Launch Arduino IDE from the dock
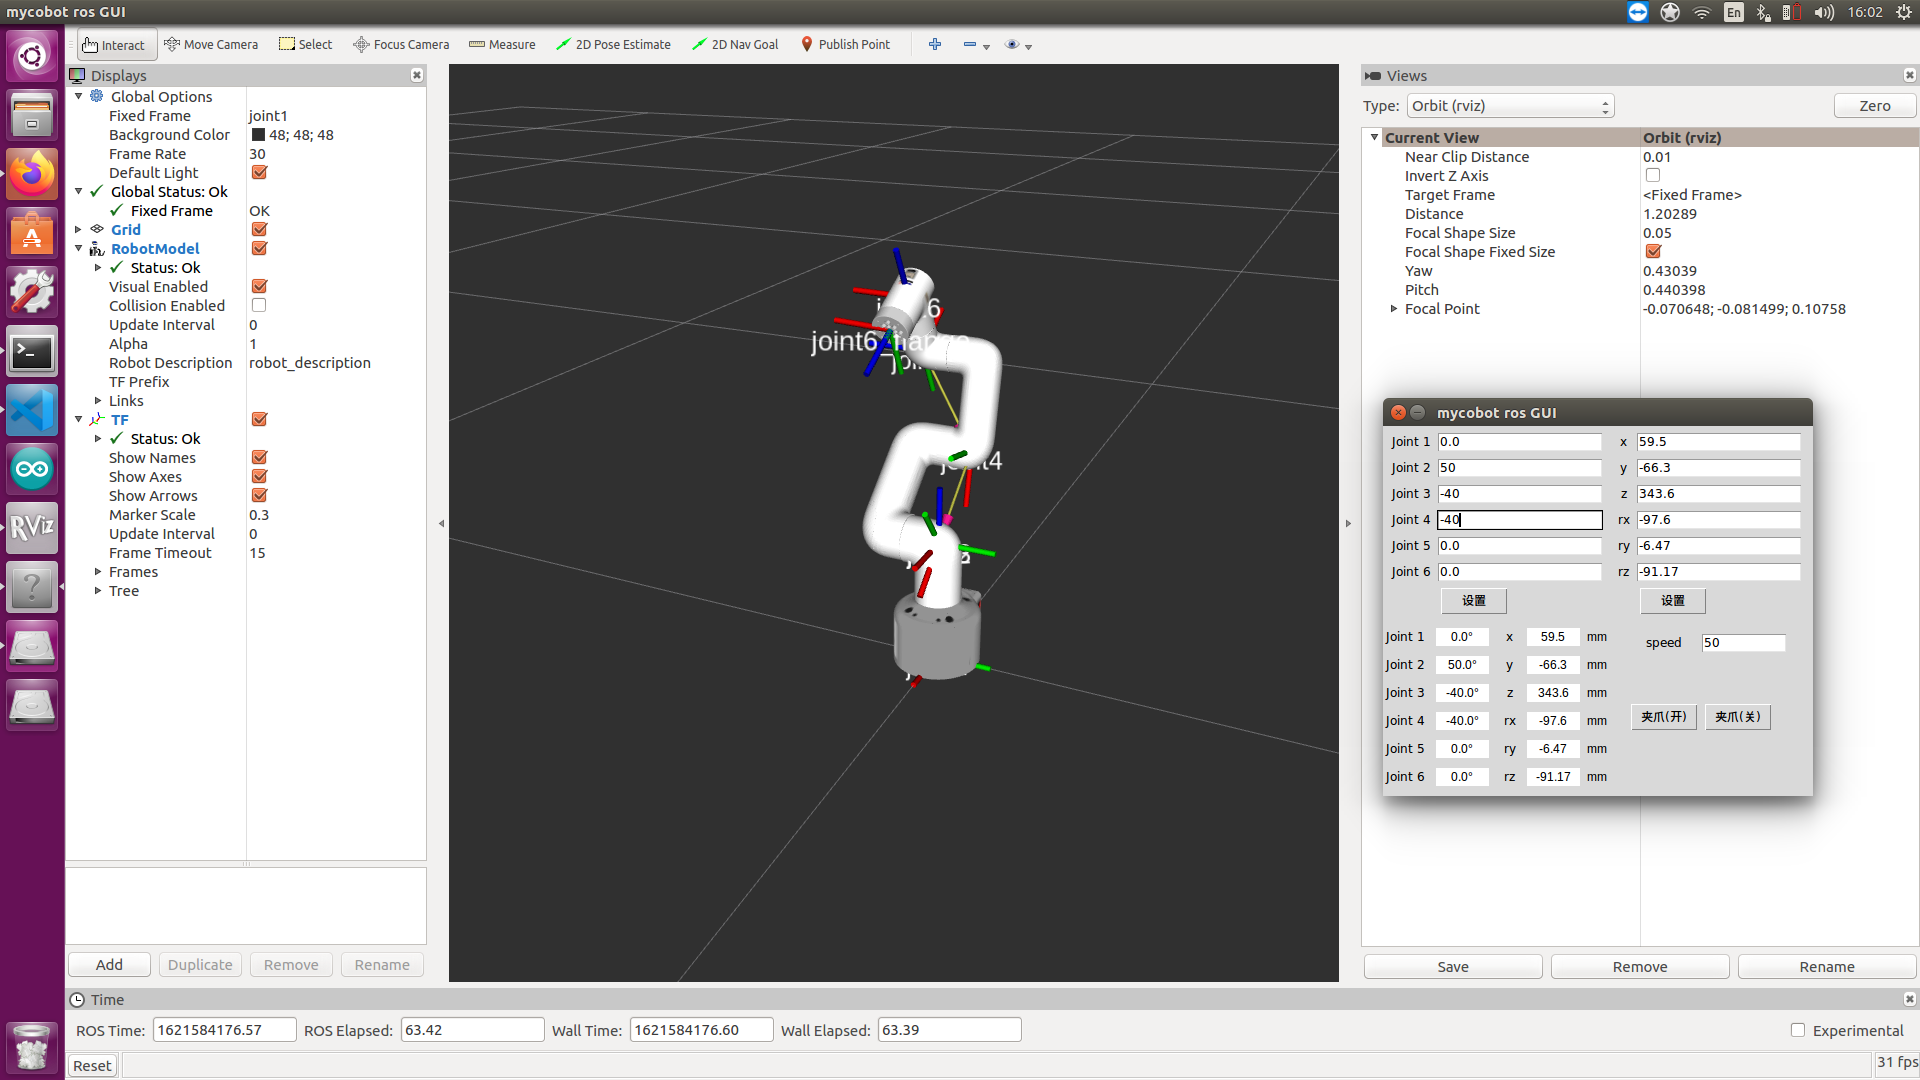This screenshot has width=1920, height=1080. 32,469
